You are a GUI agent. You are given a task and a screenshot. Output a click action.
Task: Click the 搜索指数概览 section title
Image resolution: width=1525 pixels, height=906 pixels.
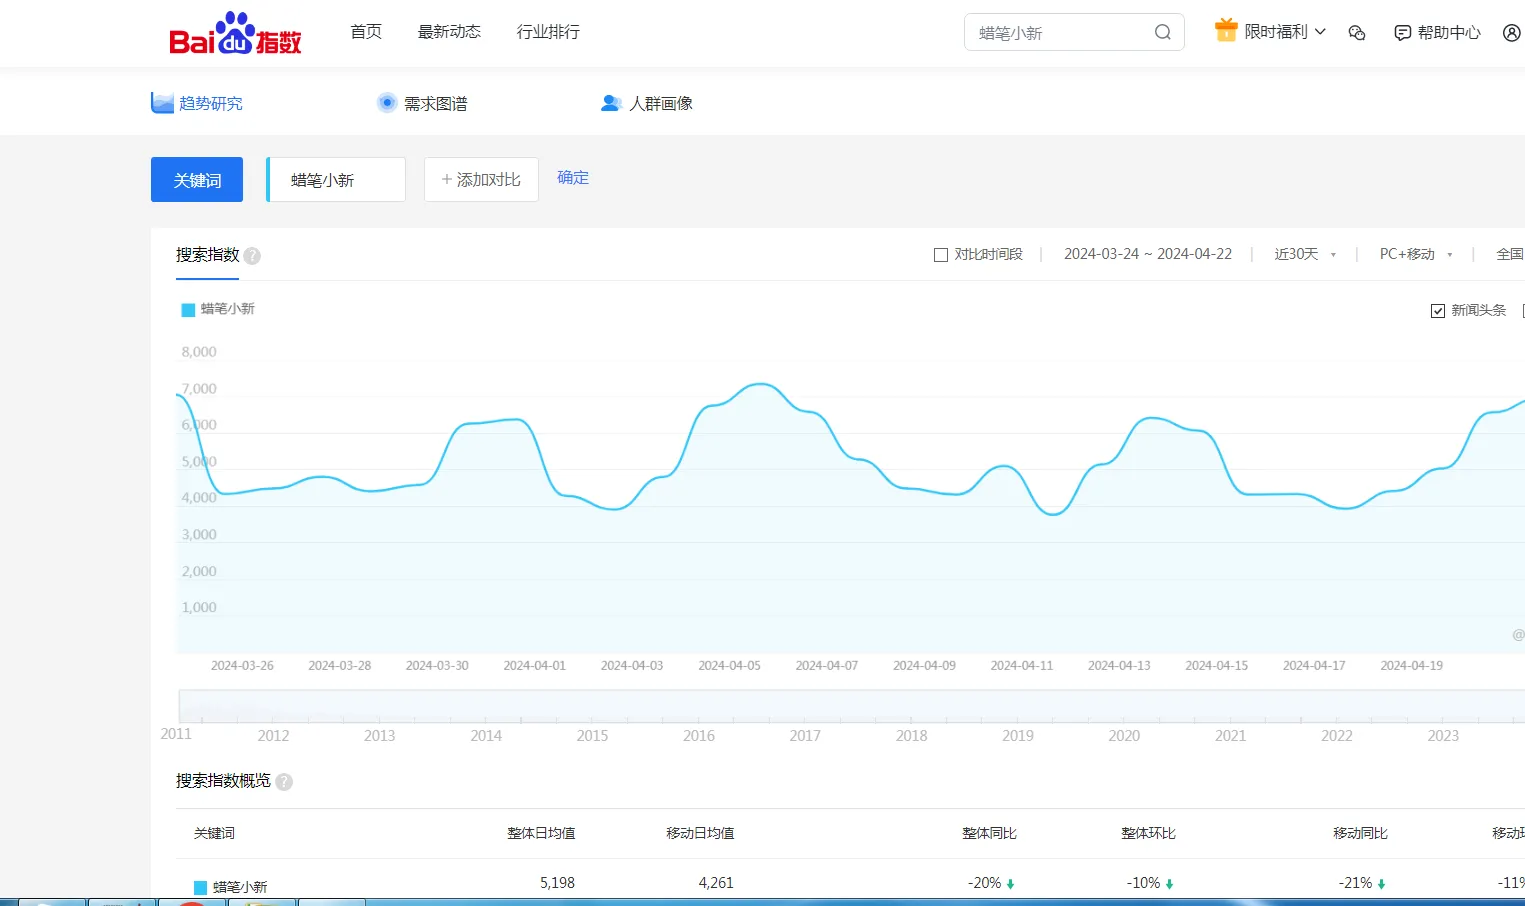pyautogui.click(x=223, y=781)
